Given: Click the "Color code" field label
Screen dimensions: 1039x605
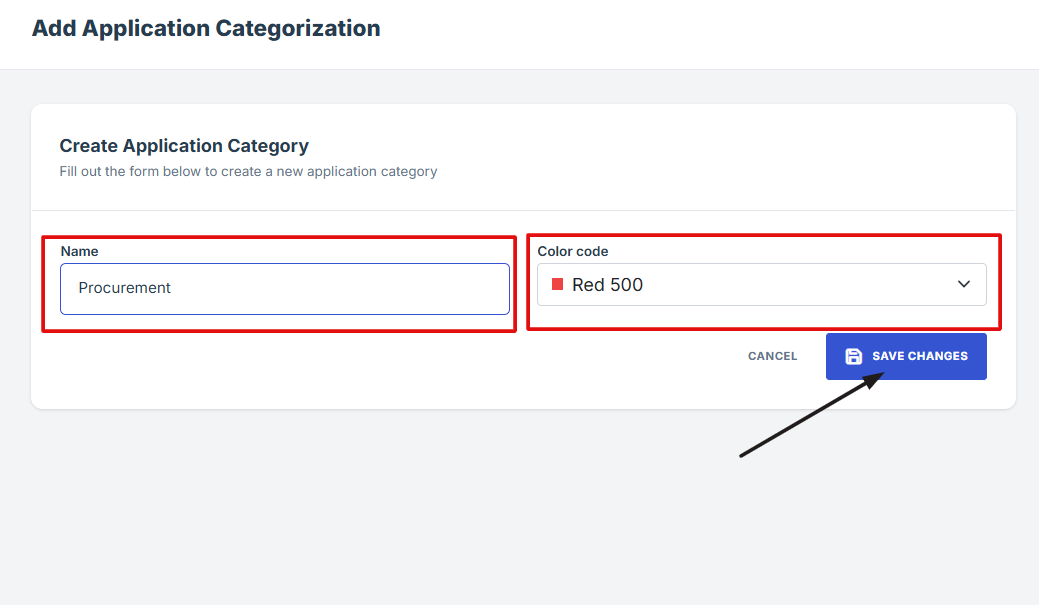Looking at the screenshot, I should [x=572, y=251].
